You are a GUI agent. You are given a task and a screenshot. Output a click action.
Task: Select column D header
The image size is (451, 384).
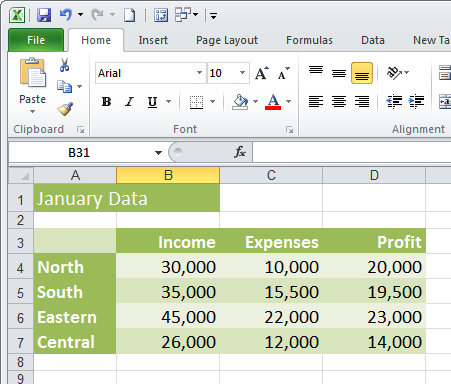tap(374, 175)
